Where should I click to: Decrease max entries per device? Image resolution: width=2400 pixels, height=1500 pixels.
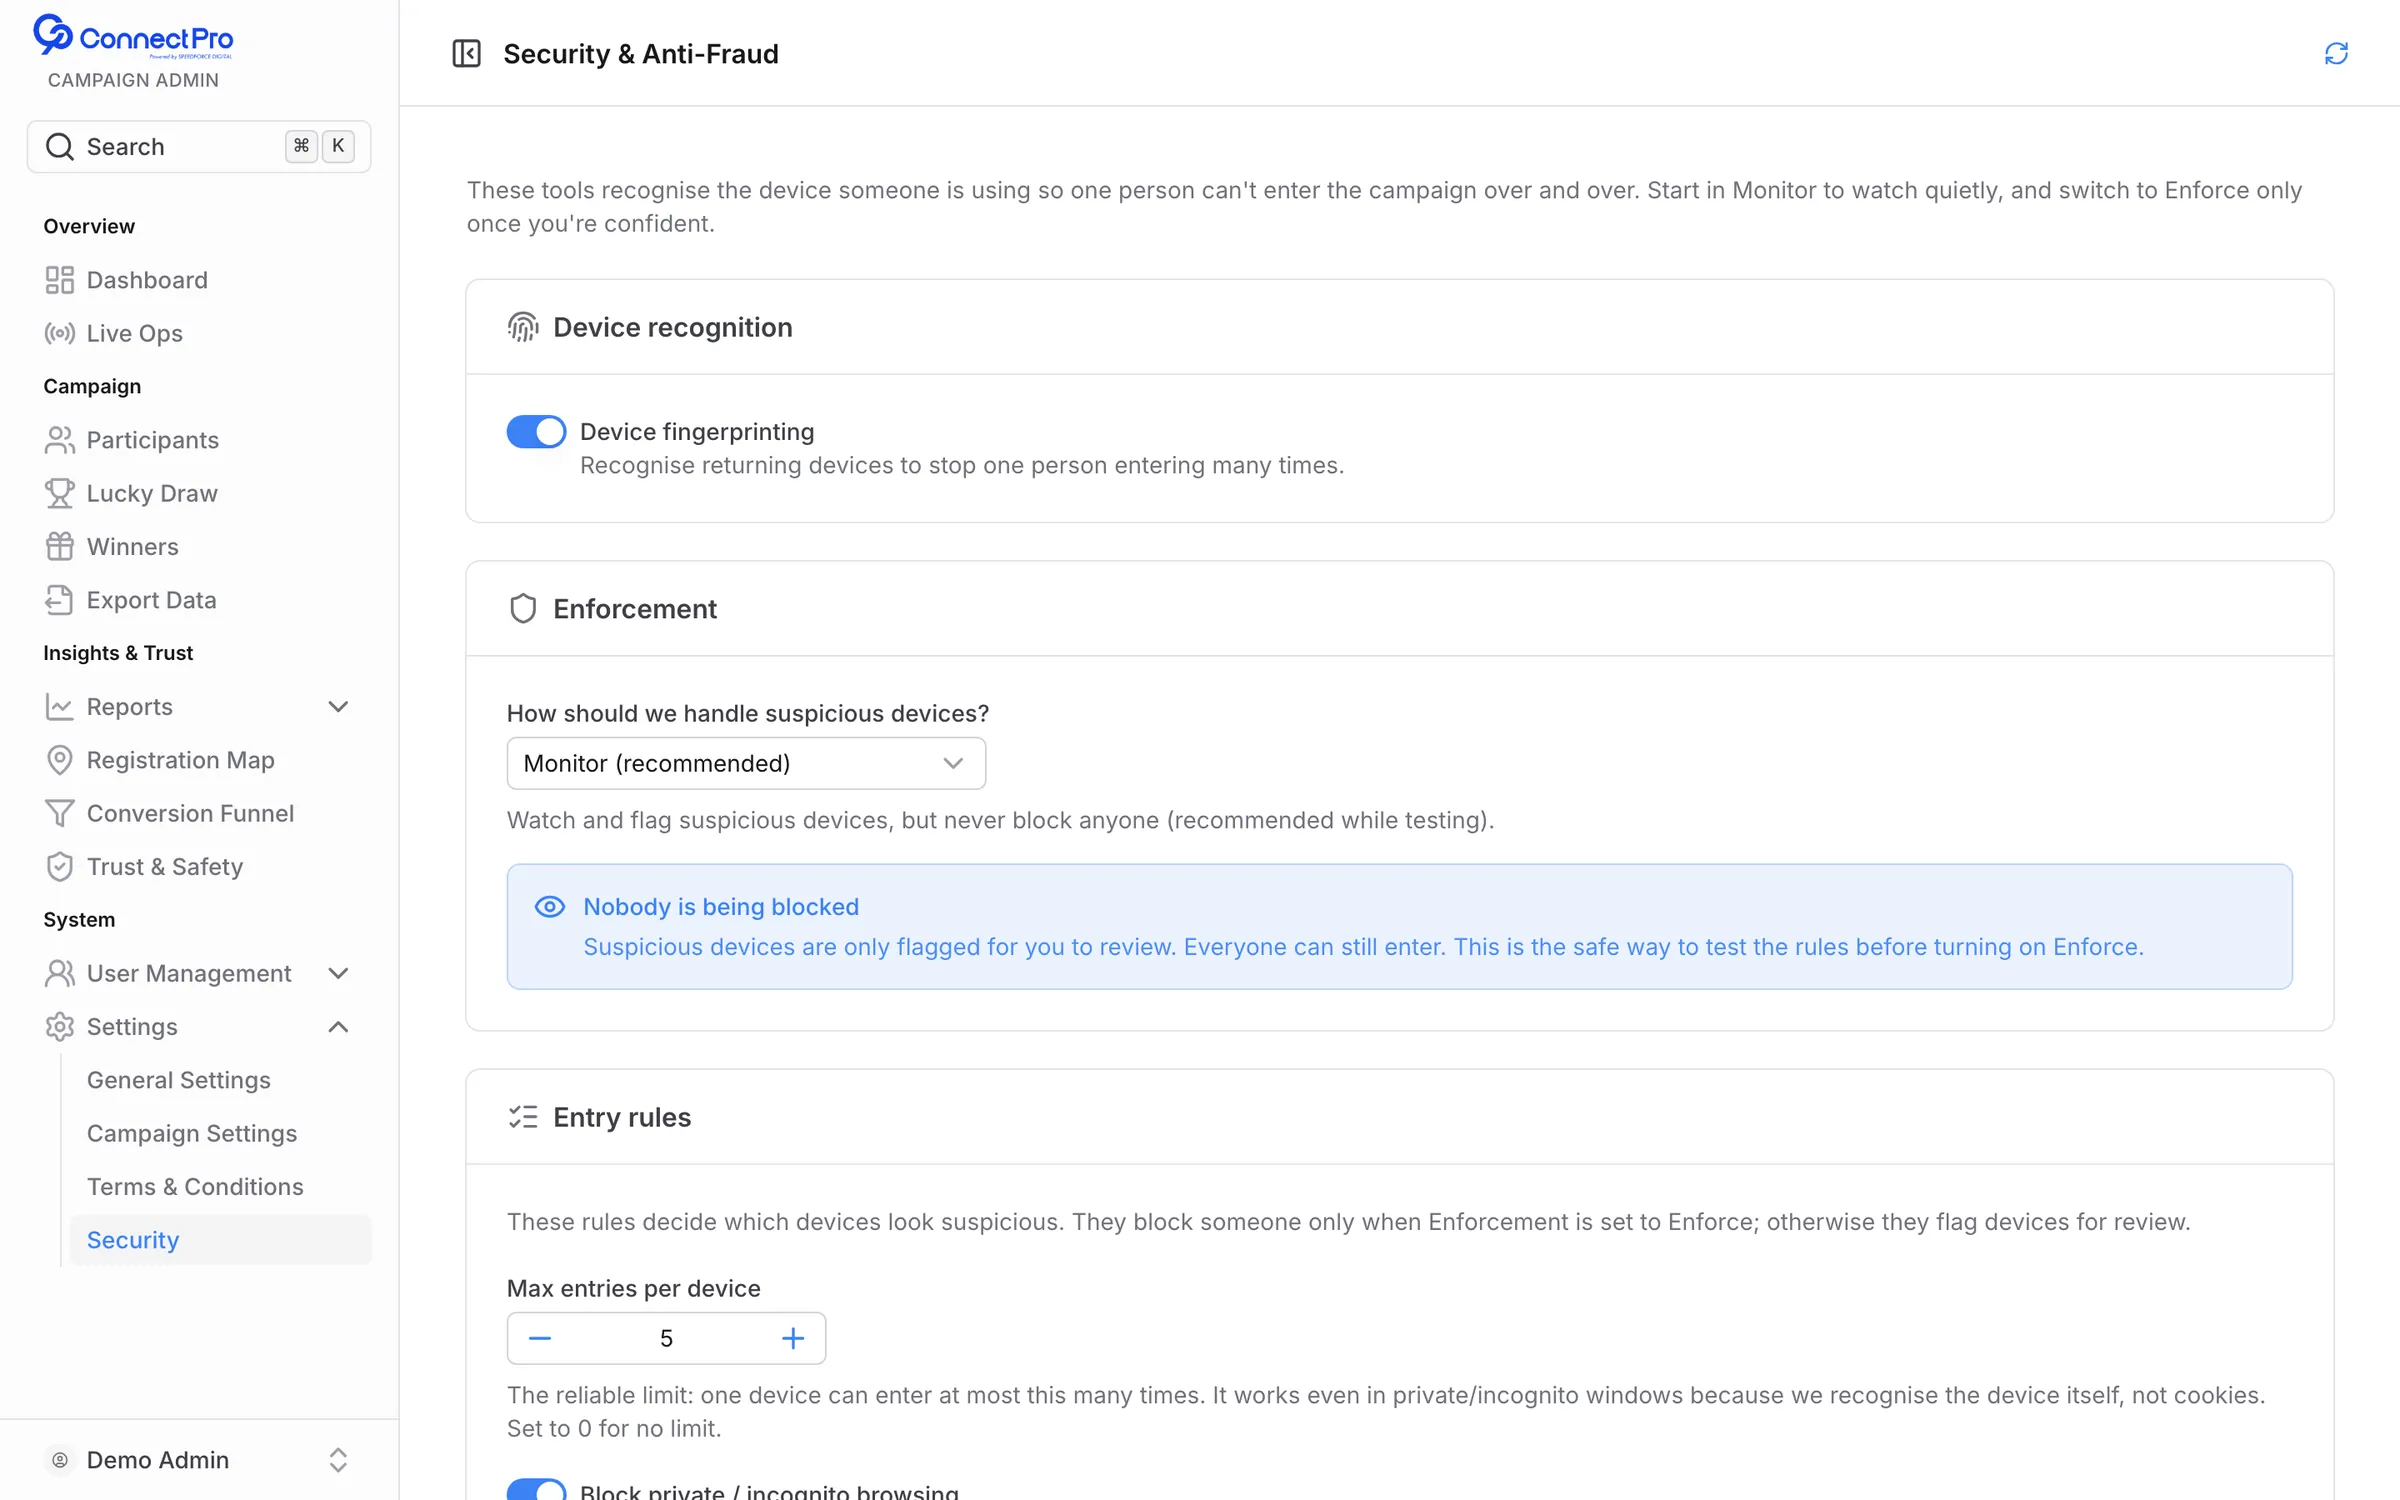pyautogui.click(x=540, y=1338)
